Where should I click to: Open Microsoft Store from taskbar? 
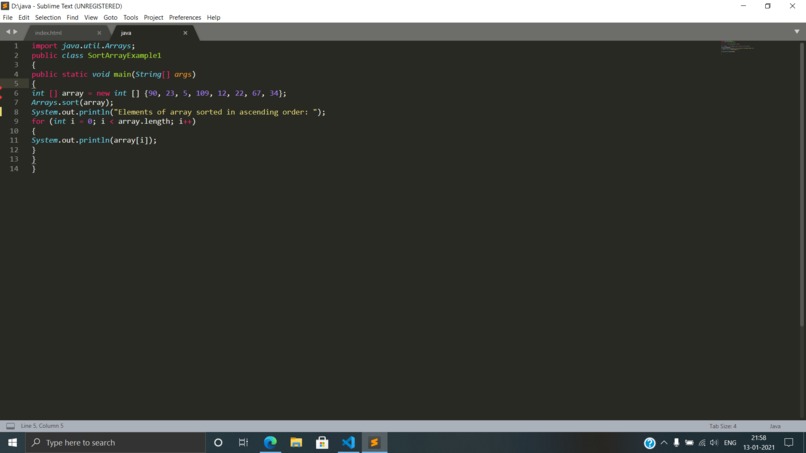click(x=322, y=443)
